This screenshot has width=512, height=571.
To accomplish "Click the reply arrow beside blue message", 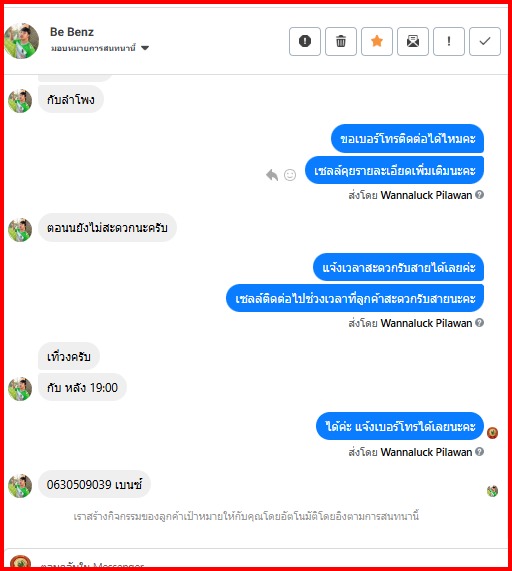I will click(272, 175).
